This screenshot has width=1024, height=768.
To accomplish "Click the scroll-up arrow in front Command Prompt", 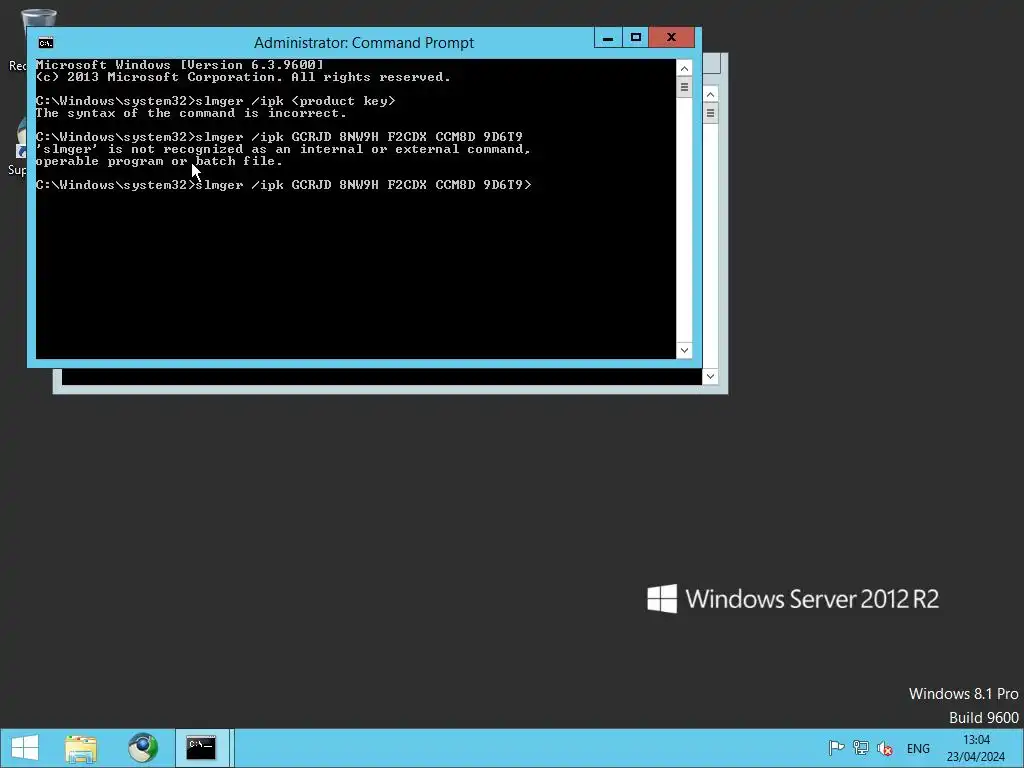I will point(684,69).
